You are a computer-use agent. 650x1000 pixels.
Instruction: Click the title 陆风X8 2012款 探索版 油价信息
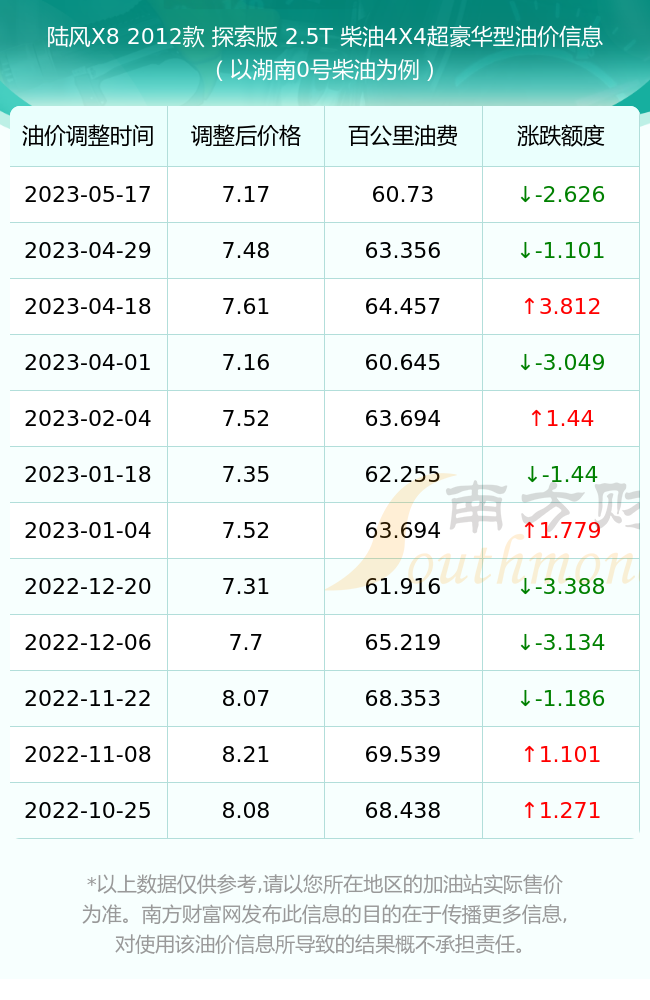325,37
